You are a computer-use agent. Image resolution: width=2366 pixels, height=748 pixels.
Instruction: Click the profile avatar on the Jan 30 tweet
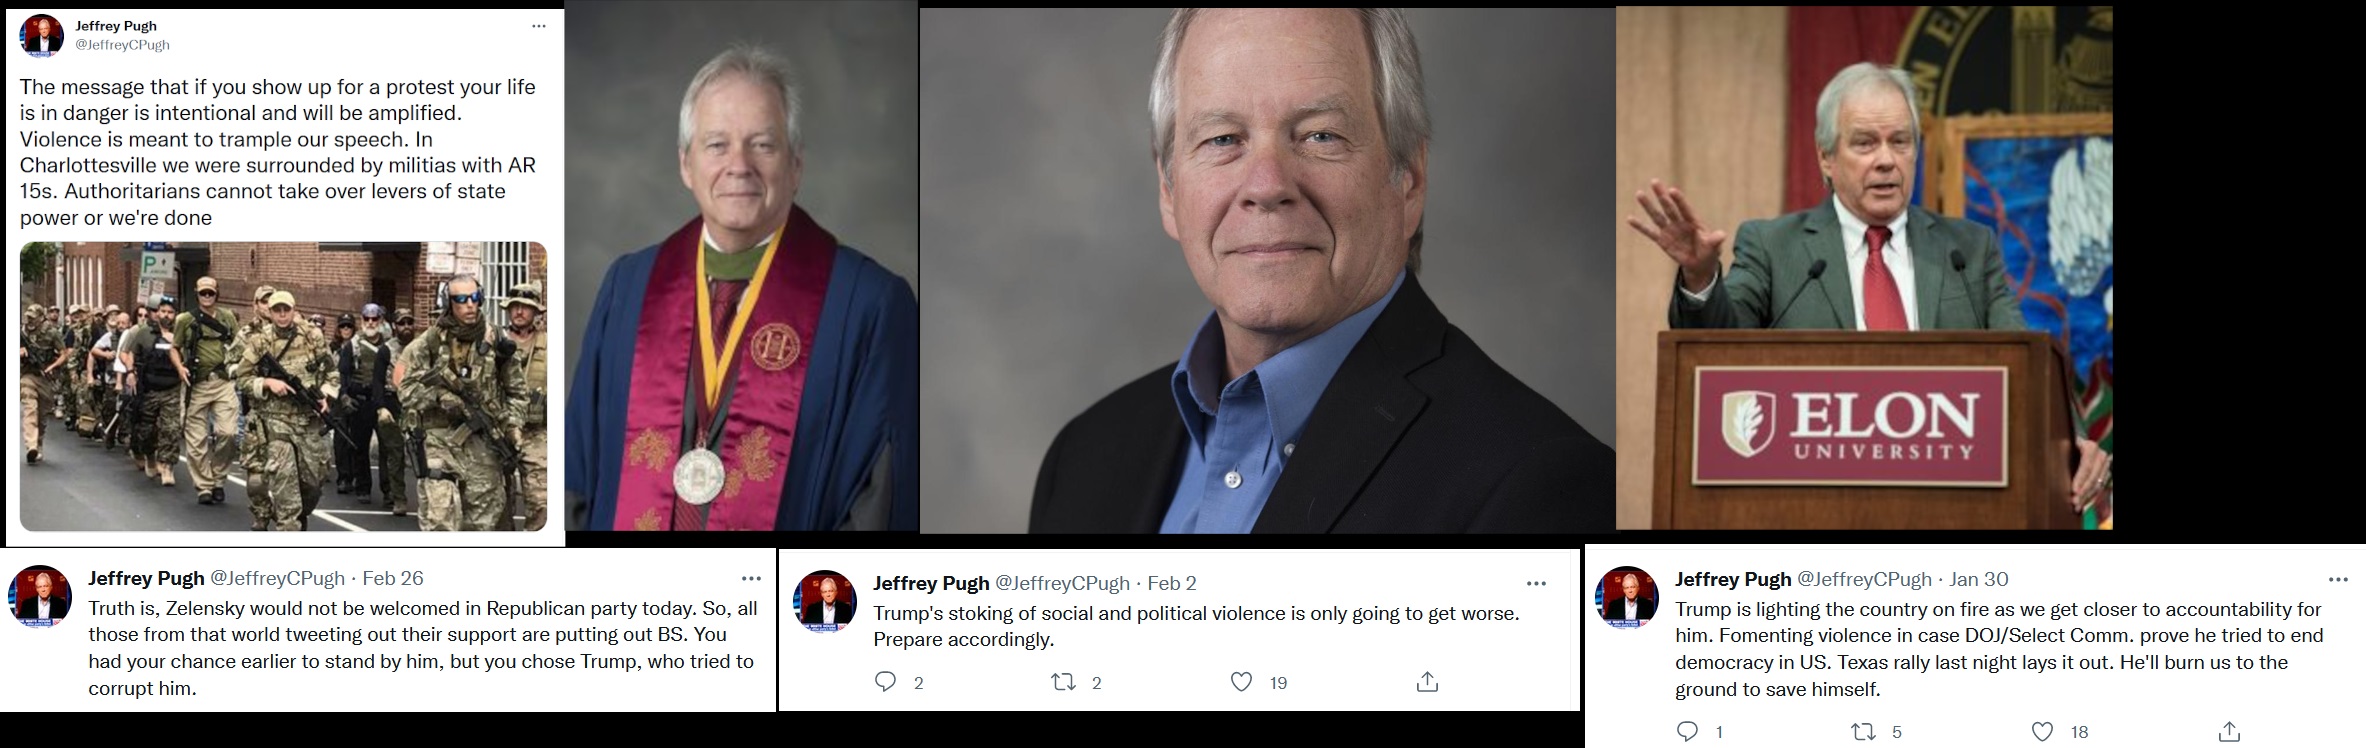coord(1626,598)
